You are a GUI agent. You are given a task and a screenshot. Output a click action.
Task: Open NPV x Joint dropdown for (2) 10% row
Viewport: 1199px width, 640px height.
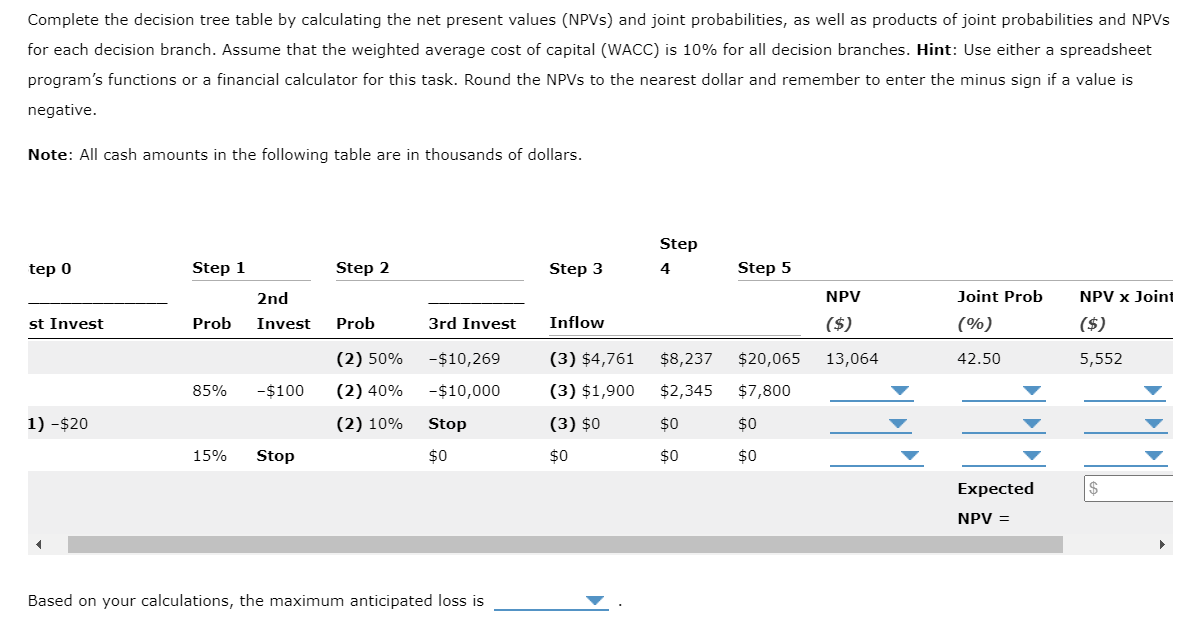coord(1126,424)
